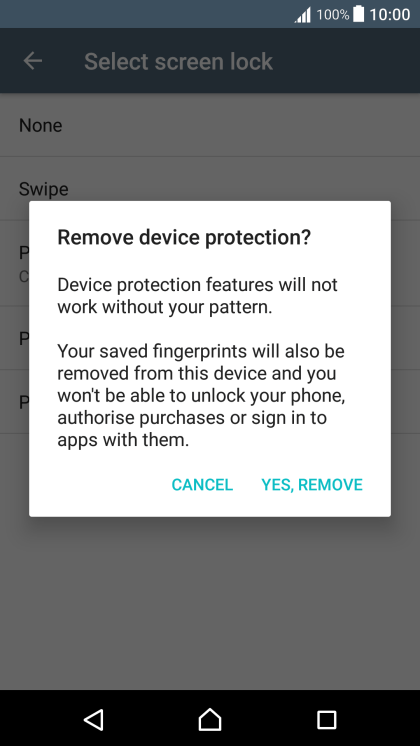420x746 pixels.
Task: Tap the paragraph about saved fingerprints
Action: 201,395
